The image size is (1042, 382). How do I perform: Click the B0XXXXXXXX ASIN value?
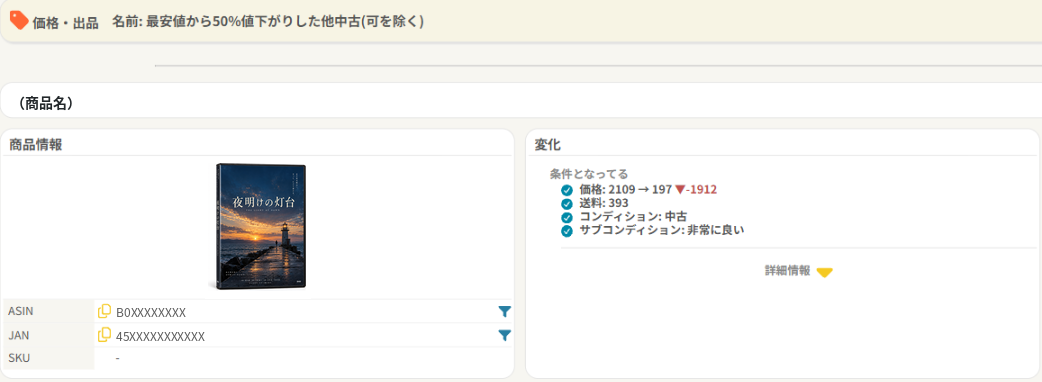point(151,312)
